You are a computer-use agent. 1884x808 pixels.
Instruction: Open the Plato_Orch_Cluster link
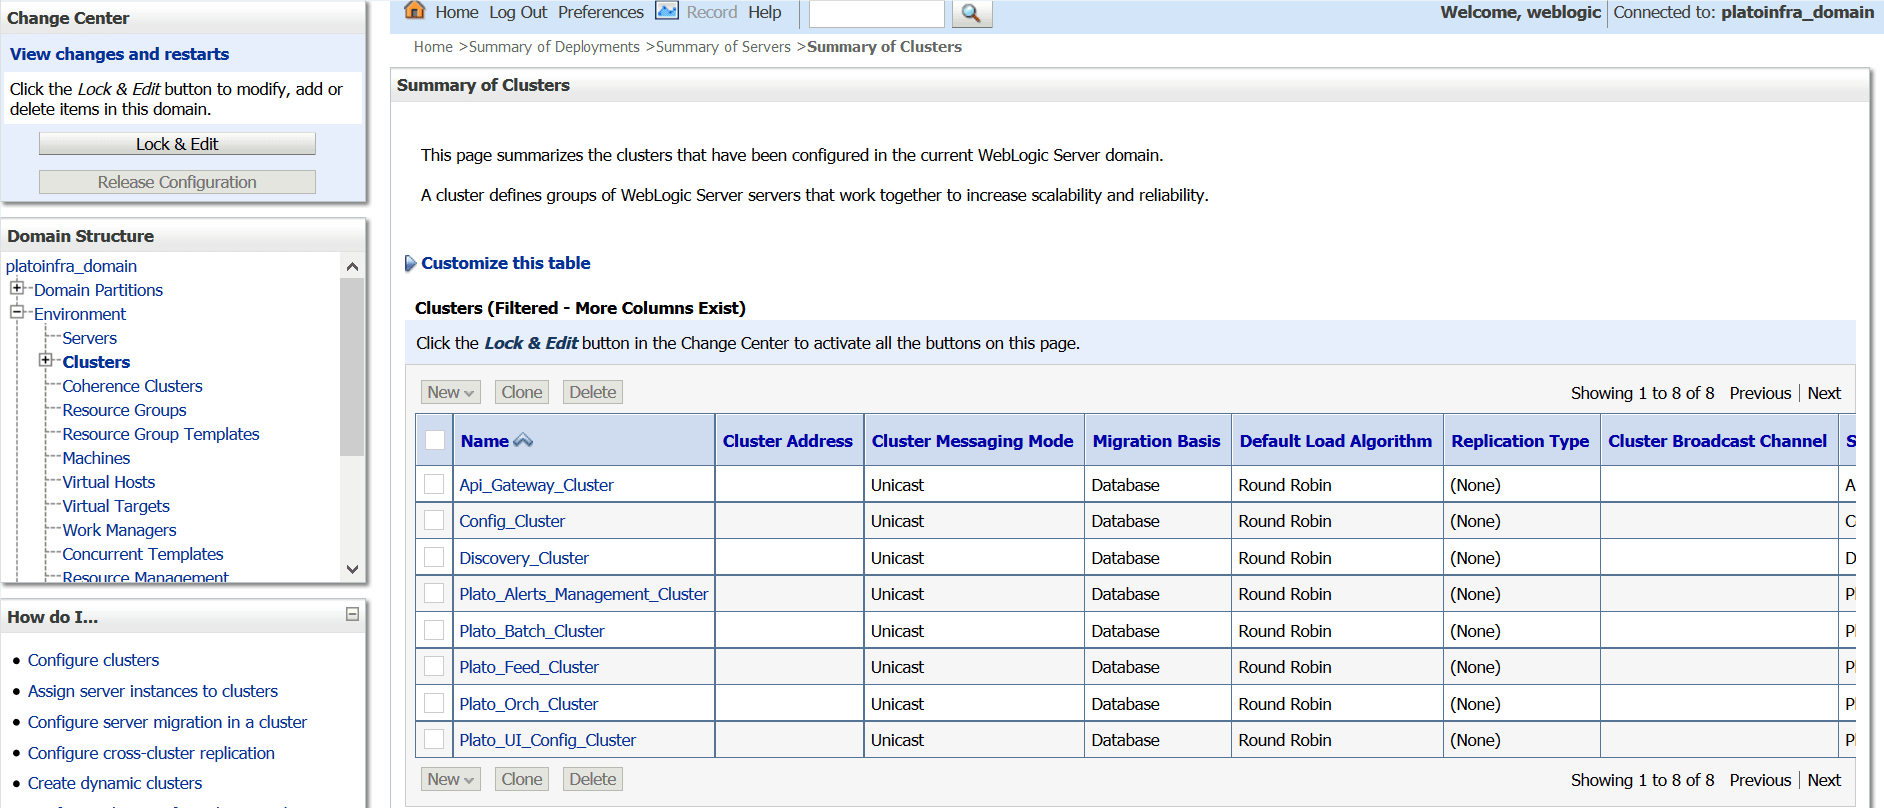[528, 704]
